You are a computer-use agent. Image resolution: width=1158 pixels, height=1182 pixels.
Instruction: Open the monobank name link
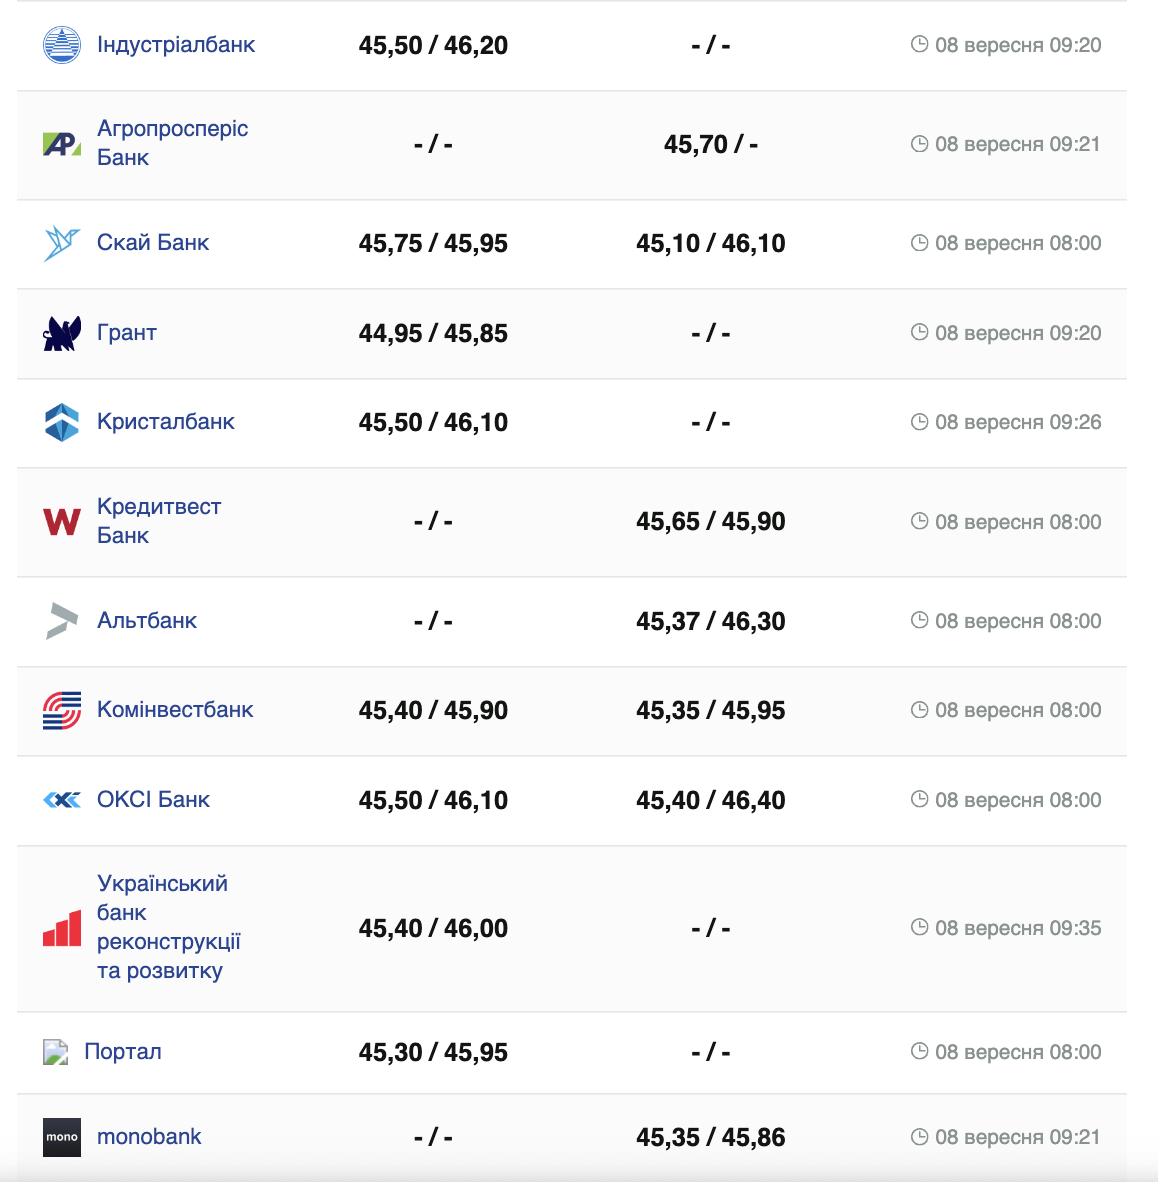(x=149, y=1137)
